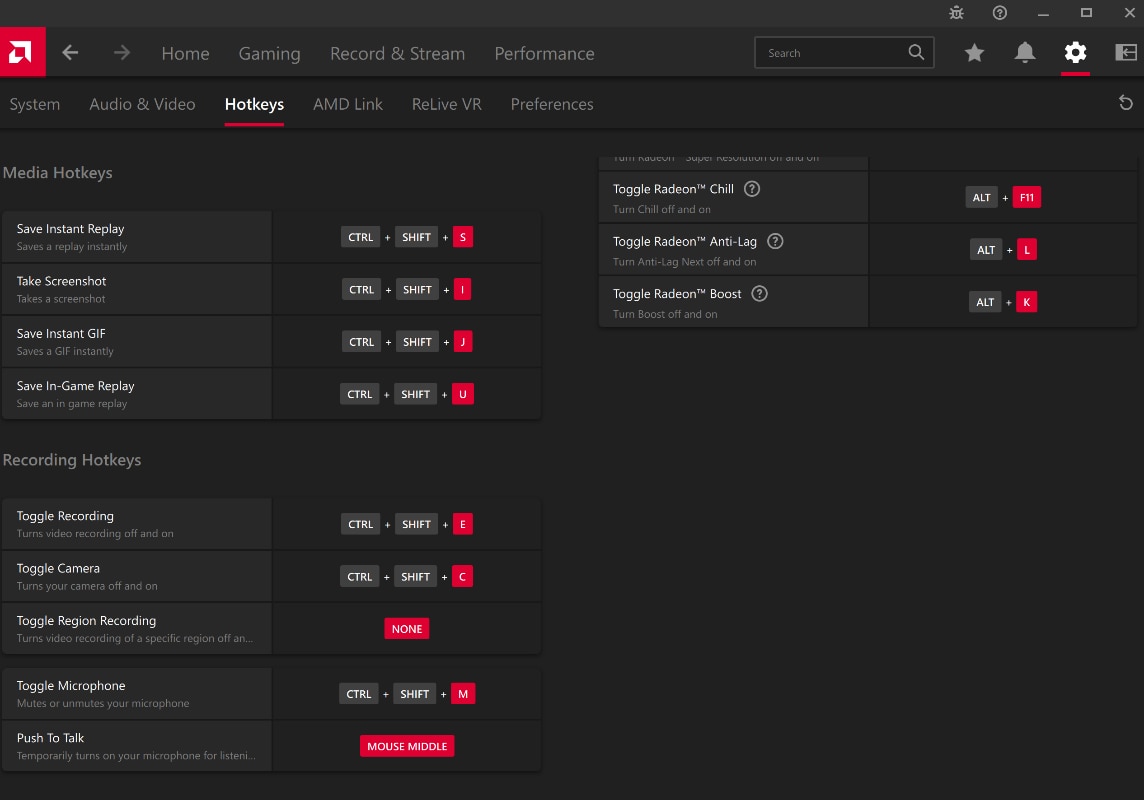Open favorites star icon
The width and height of the screenshot is (1144, 800).
coord(974,53)
